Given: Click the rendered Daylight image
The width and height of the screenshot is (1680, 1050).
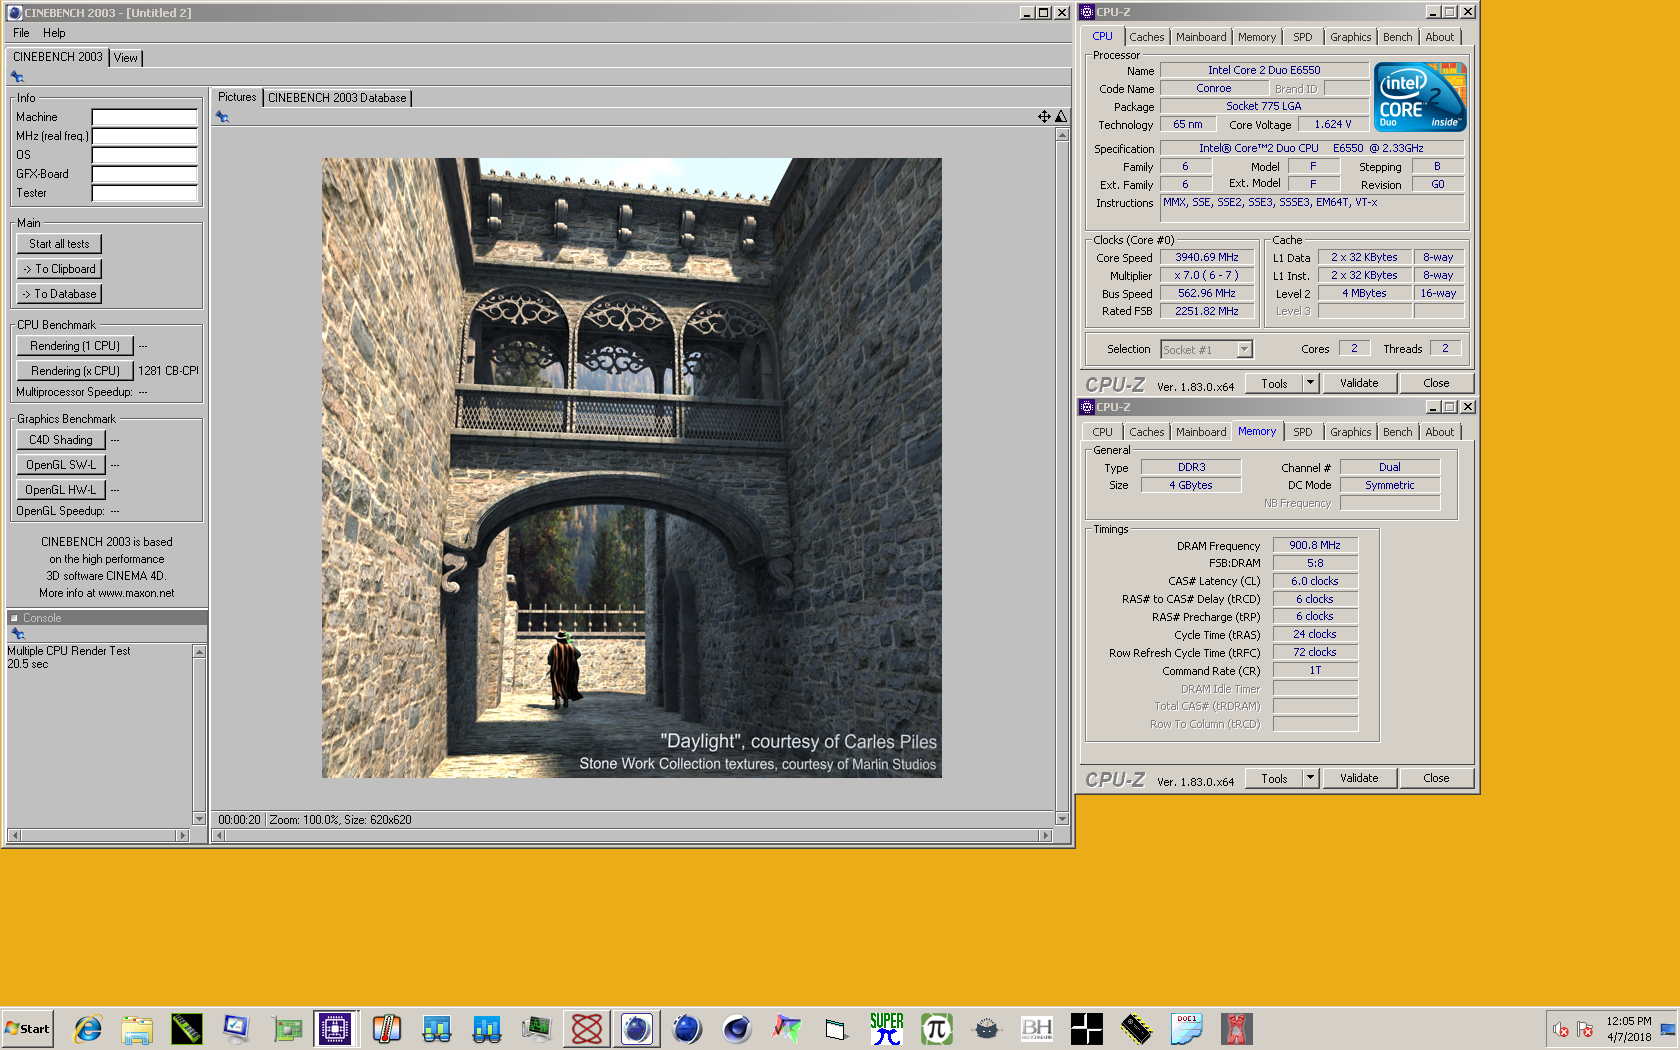Looking at the screenshot, I should [631, 467].
